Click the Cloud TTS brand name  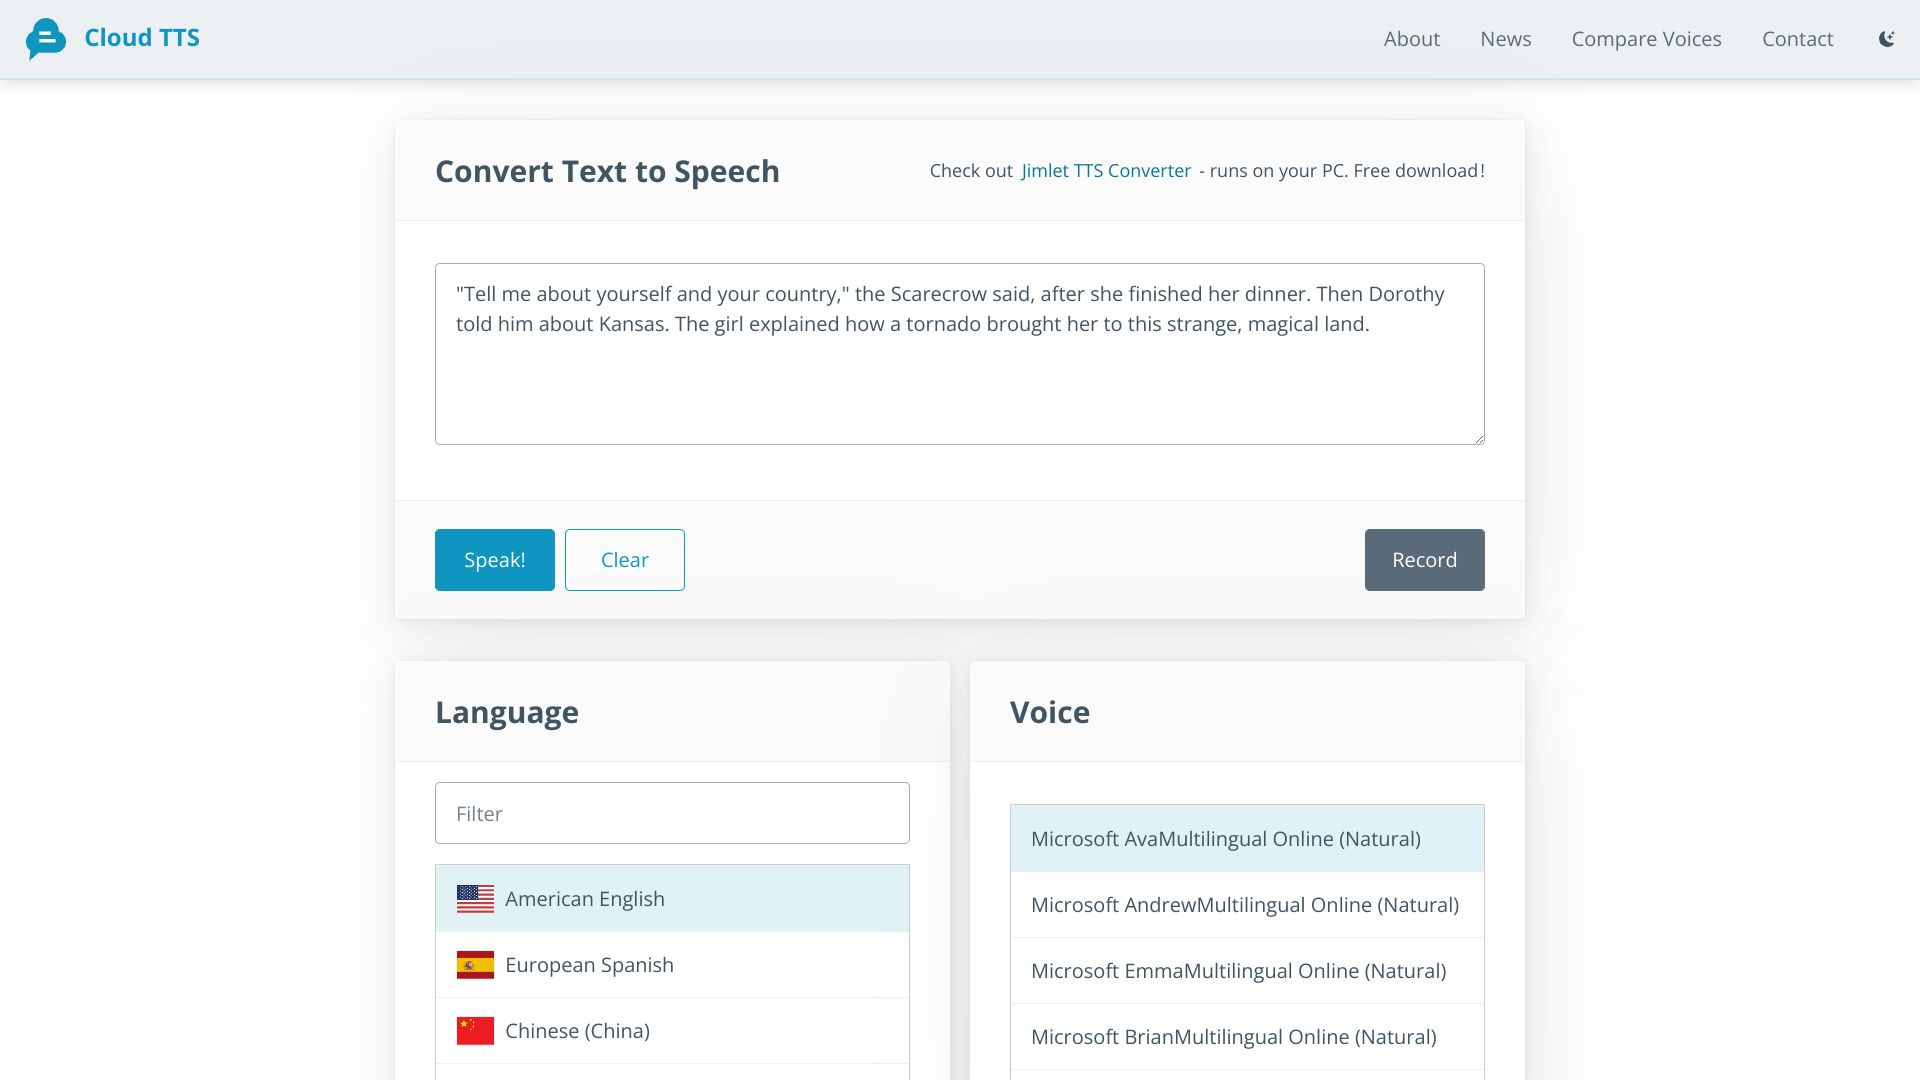coord(142,38)
